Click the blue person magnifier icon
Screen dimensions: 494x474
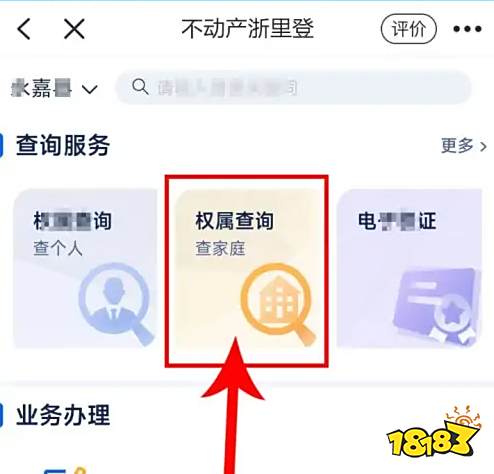[x=116, y=304]
